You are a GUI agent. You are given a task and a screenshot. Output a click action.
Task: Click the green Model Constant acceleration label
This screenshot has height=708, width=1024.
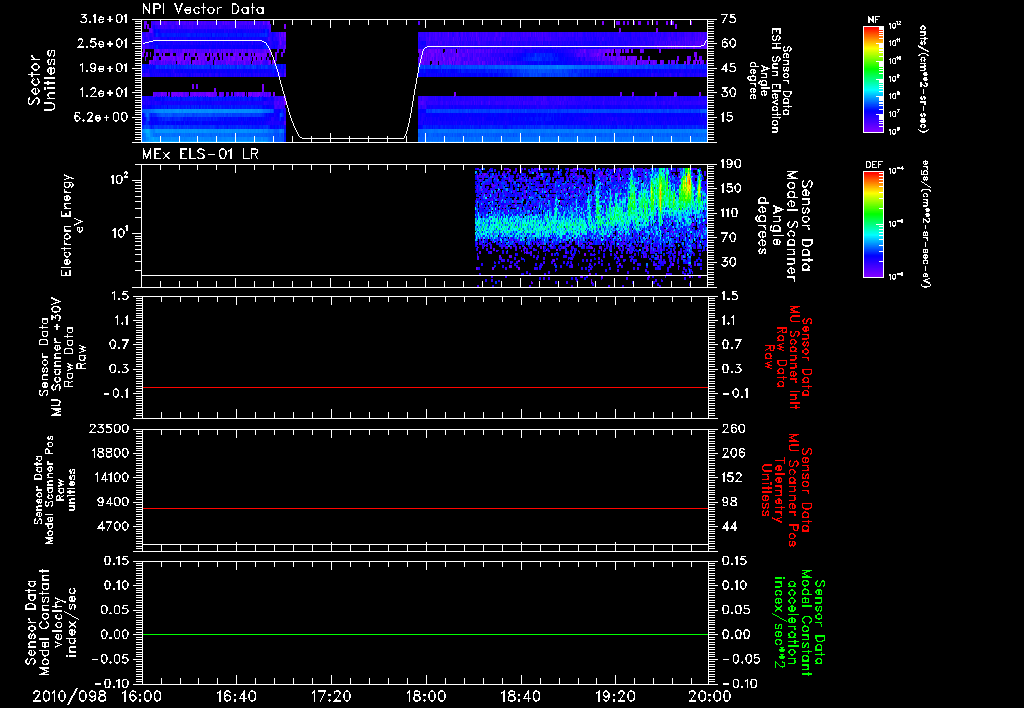click(800, 623)
